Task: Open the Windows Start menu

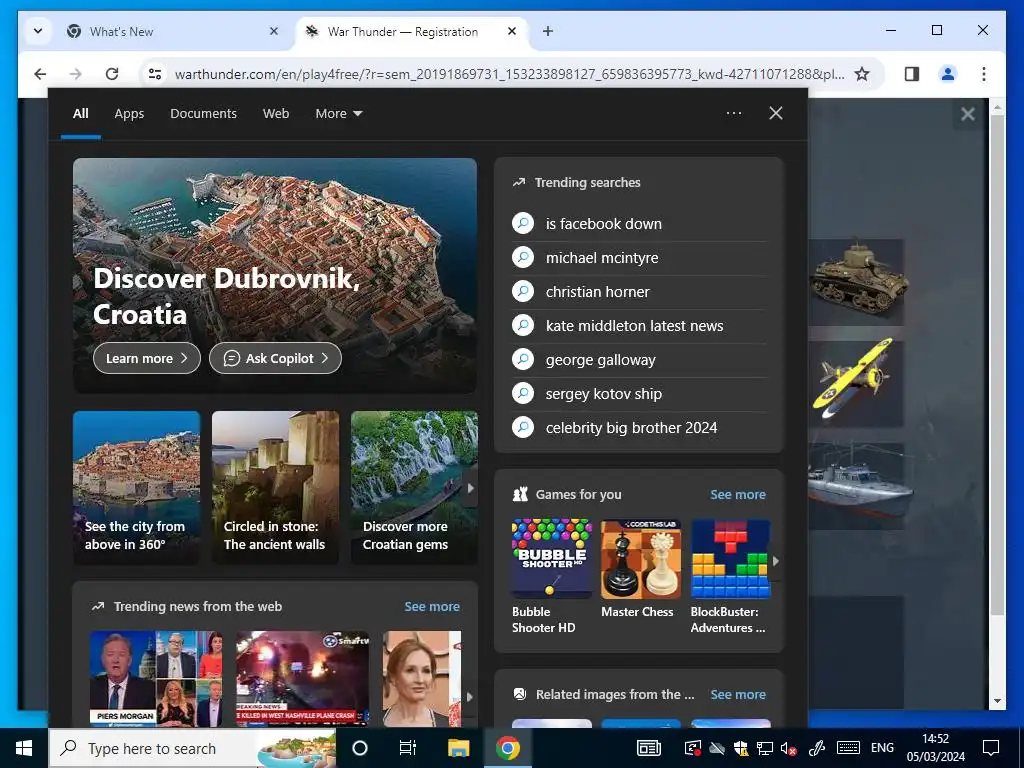Action: pyautogui.click(x=24, y=748)
